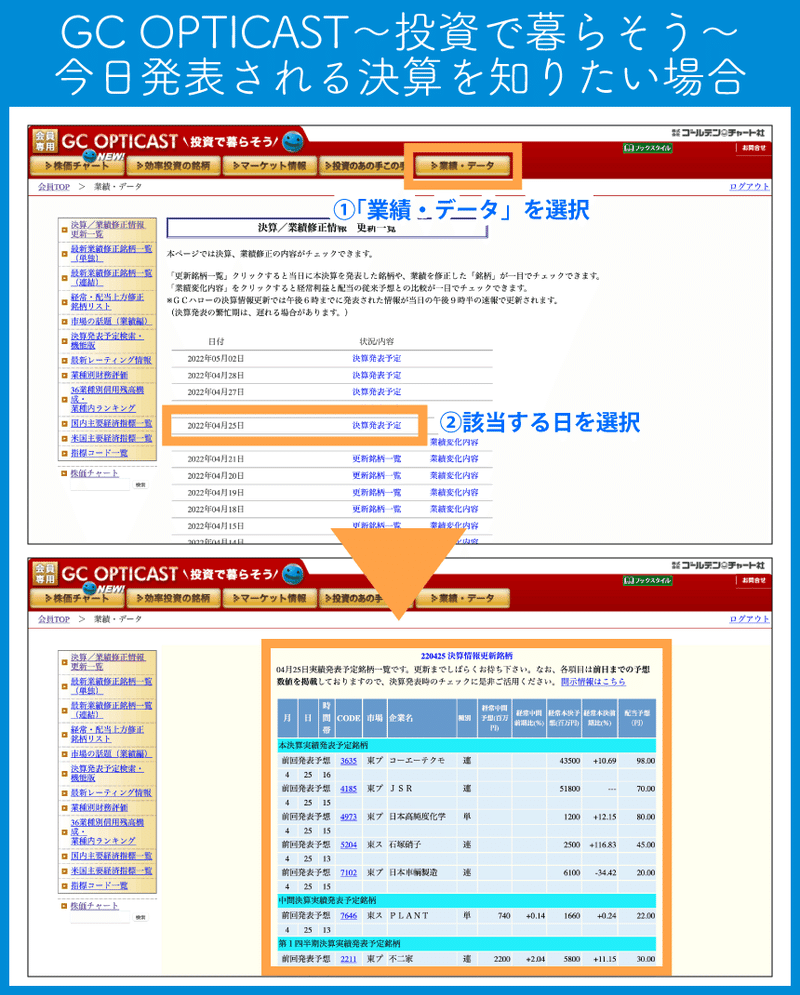Click the ゴールデン・チャート社 logo in lower screenshot

click(718, 565)
